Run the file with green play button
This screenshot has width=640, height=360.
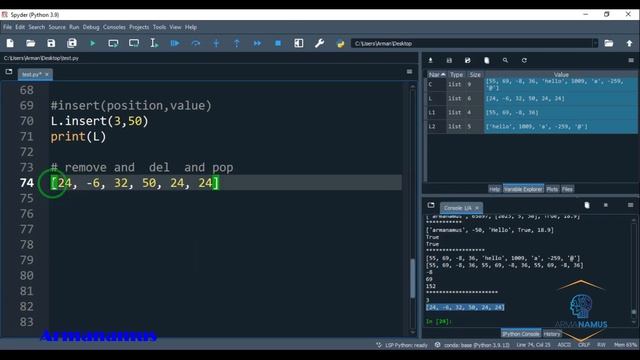coord(93,43)
